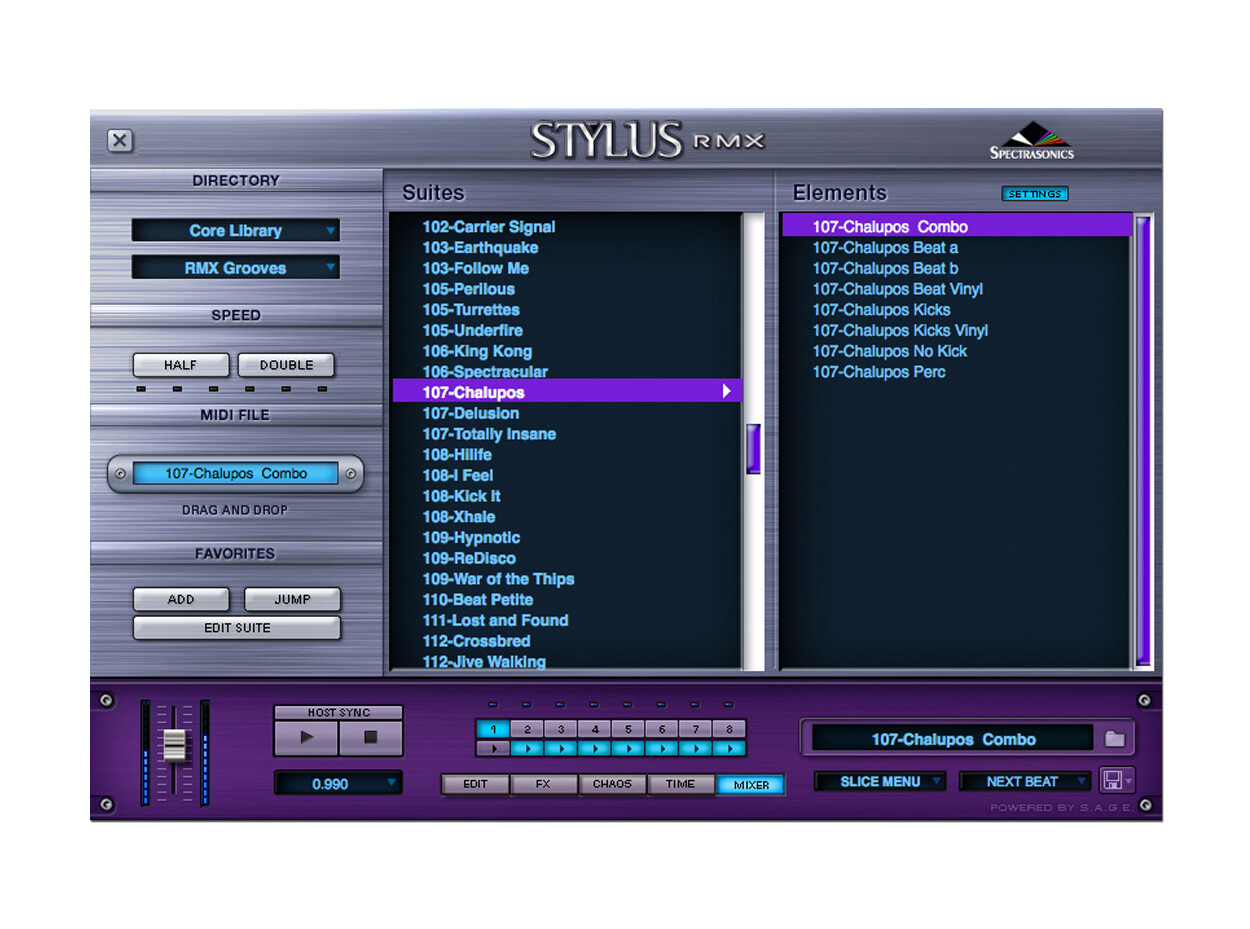Select part 4 button

(x=594, y=730)
